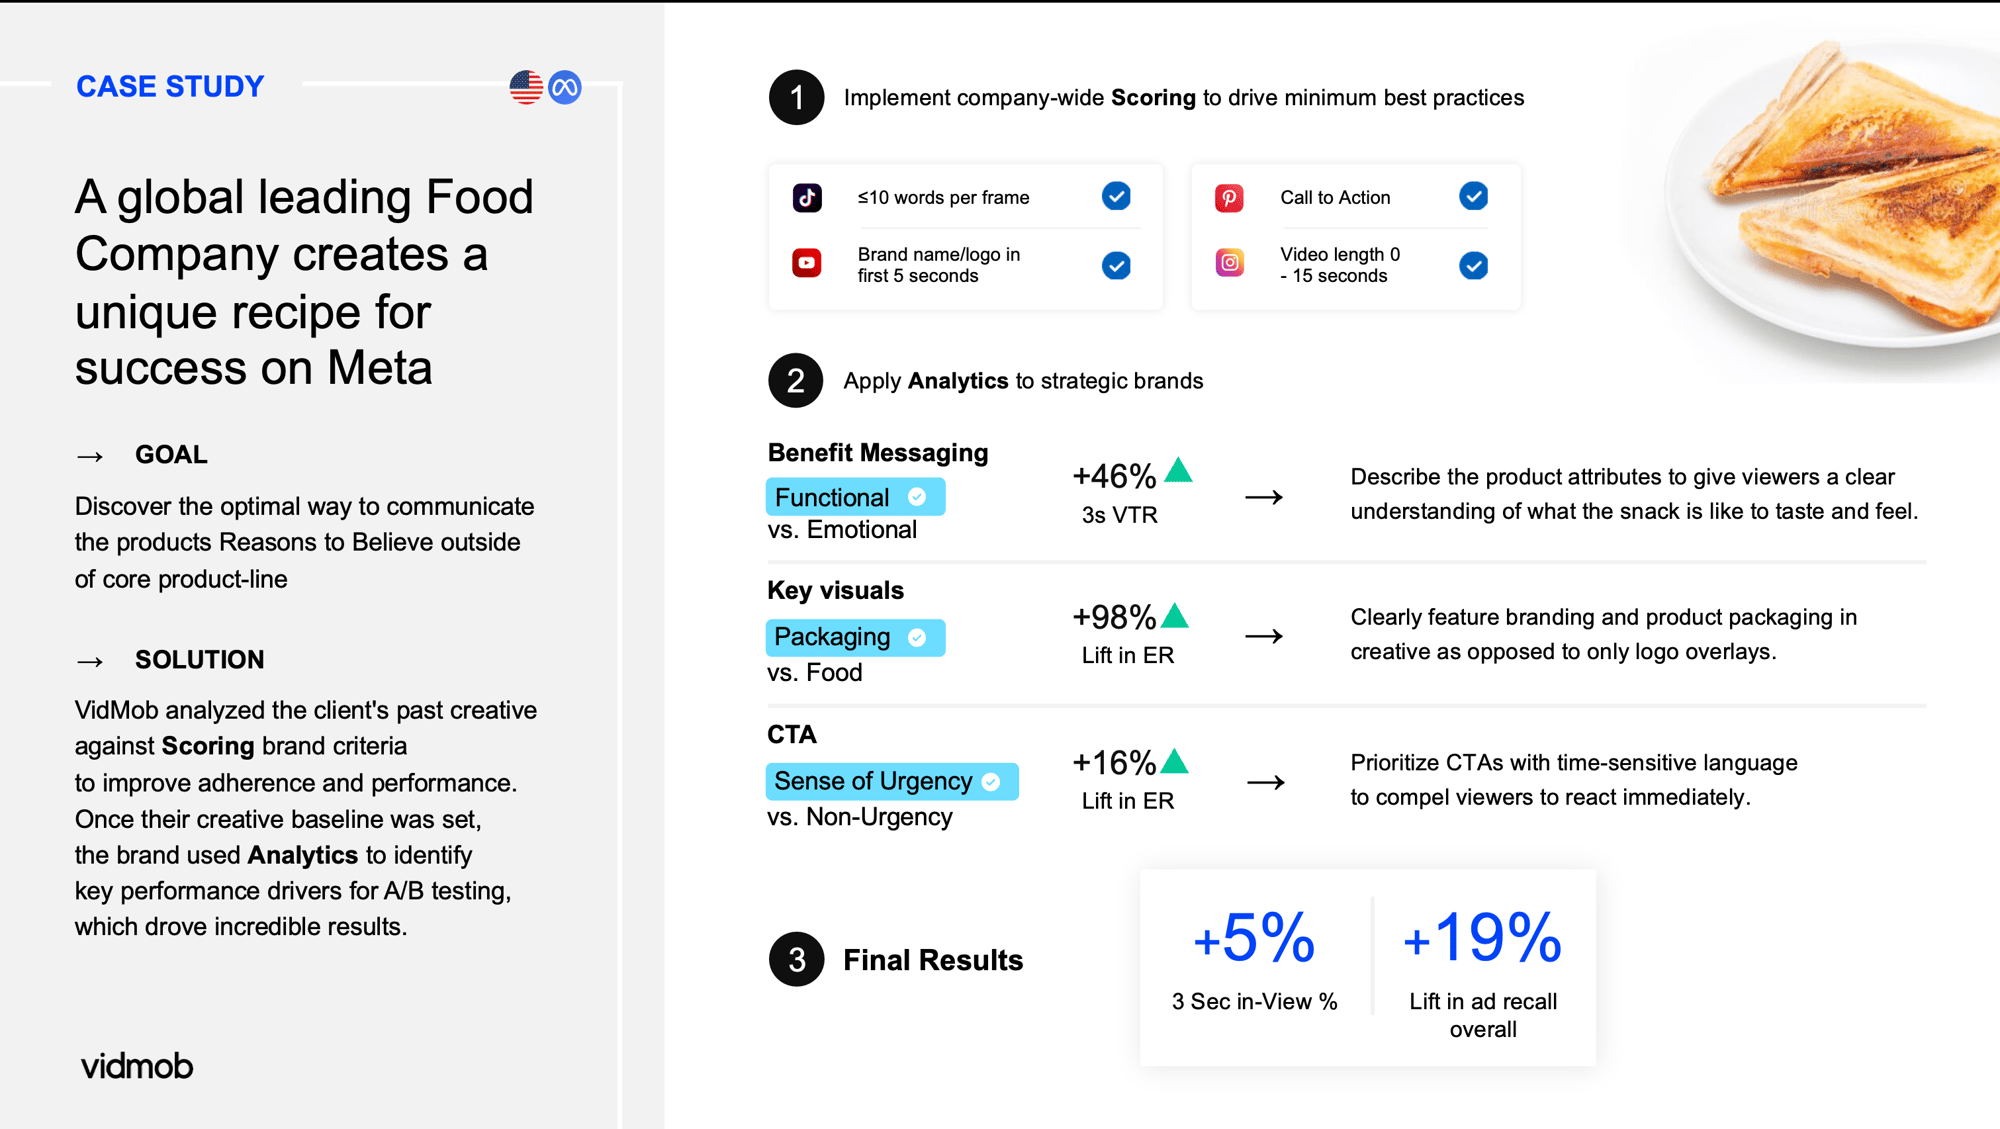Screen dimensions: 2000x1129
Task: Click the Pinterest icon
Action: pyautogui.click(x=1229, y=197)
